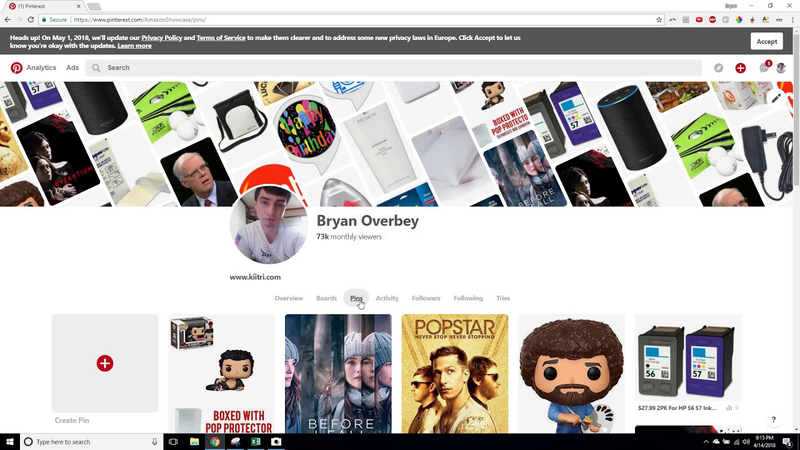The height and width of the screenshot is (450, 800).
Task: Open Chrome's three-dot menu
Action: pos(791,19)
